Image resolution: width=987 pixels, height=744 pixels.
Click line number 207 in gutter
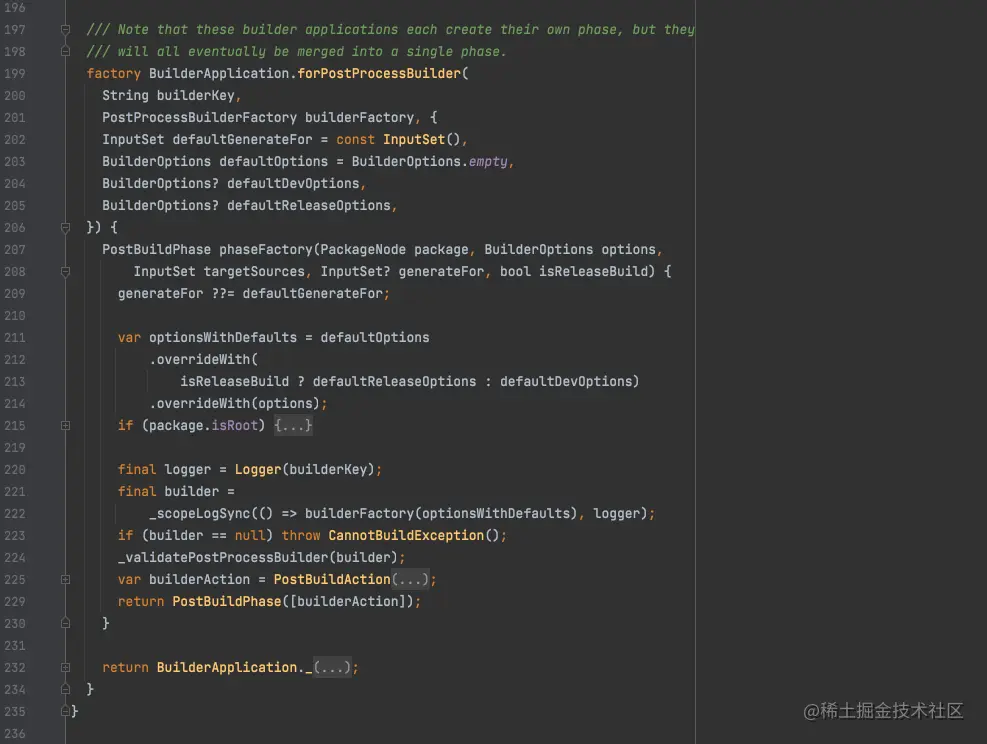click(x=14, y=249)
